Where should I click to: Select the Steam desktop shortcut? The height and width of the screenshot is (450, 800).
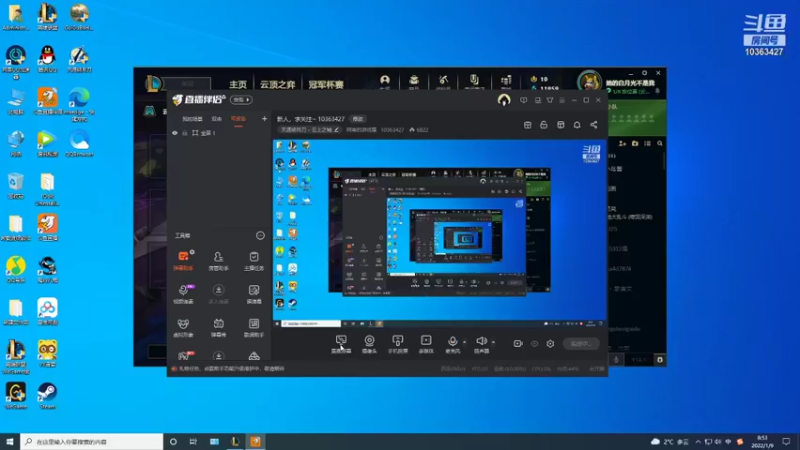coord(47,396)
